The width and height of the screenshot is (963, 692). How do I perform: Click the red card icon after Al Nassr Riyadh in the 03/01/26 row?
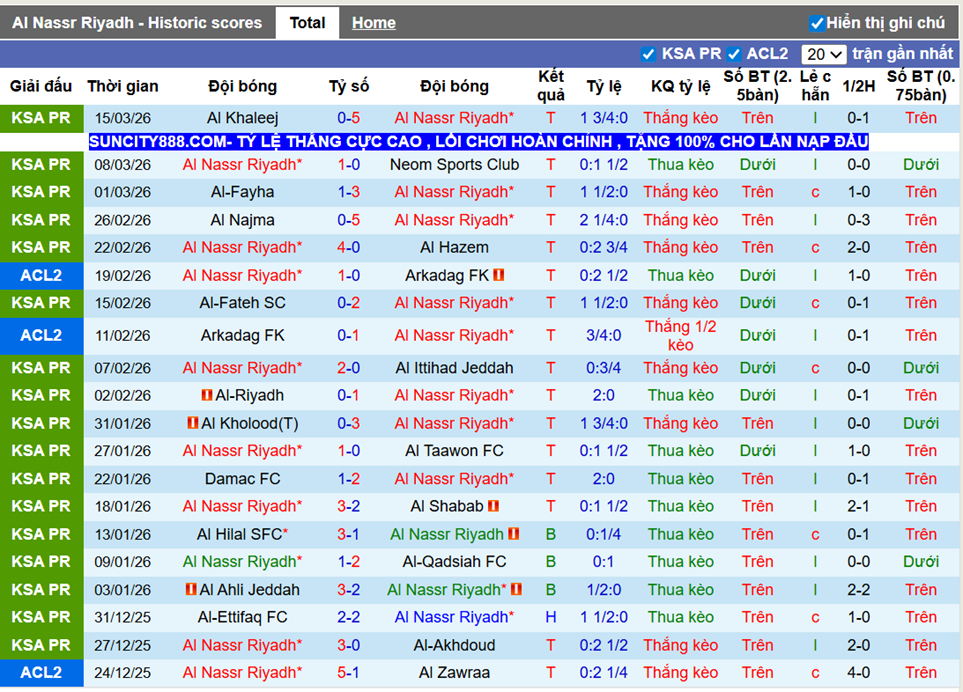(518, 589)
